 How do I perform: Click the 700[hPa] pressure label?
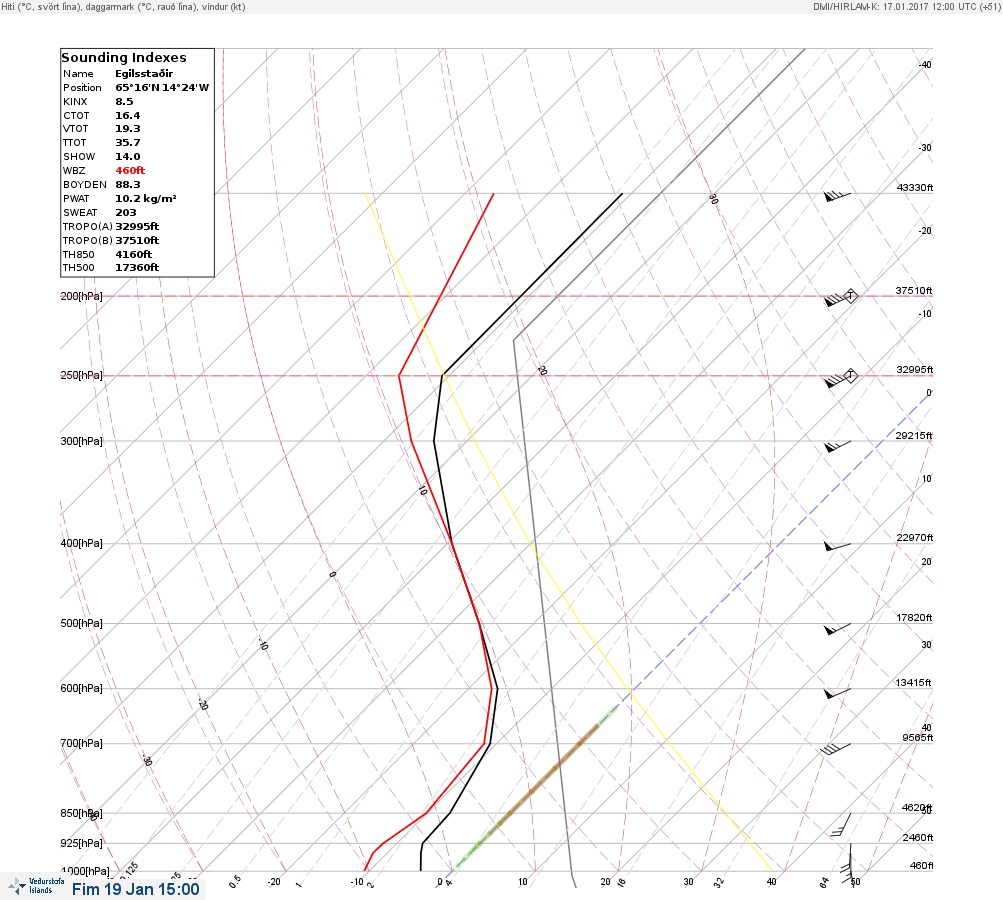click(81, 743)
